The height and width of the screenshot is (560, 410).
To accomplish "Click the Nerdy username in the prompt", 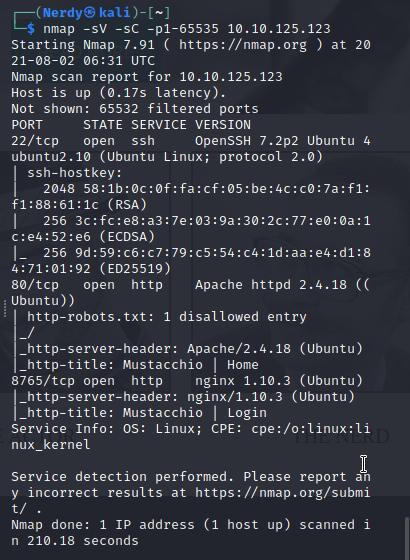I will coord(63,13).
